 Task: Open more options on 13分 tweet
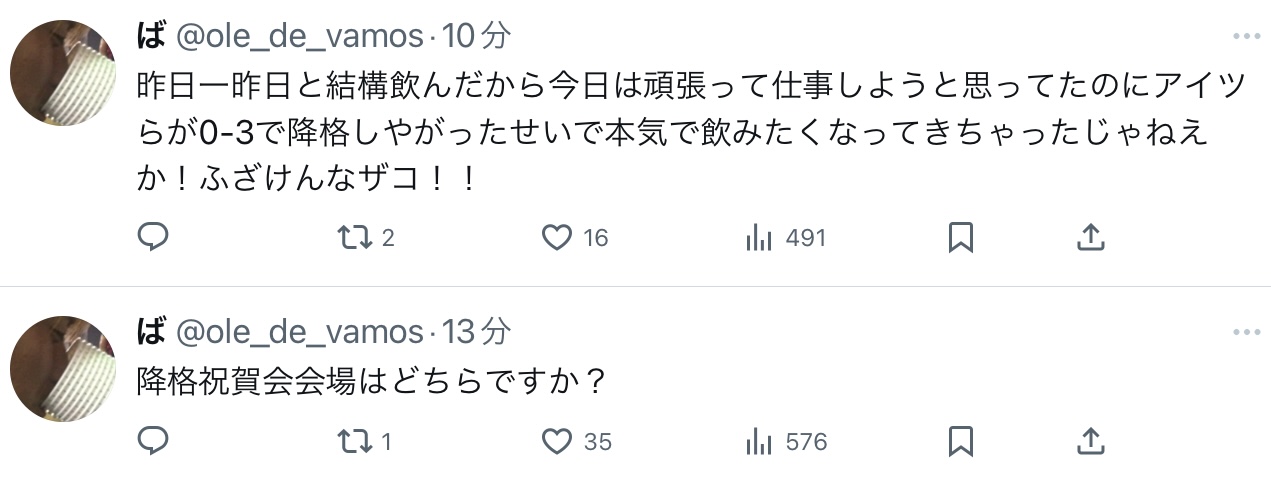tap(1246, 331)
